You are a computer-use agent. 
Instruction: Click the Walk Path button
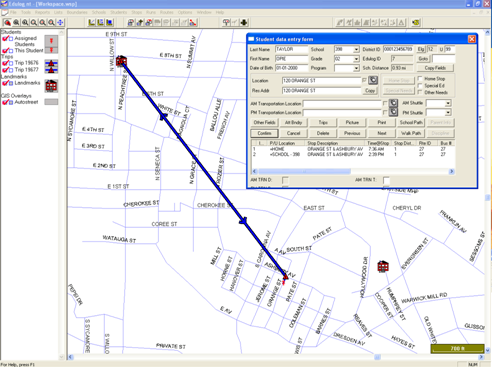411,133
